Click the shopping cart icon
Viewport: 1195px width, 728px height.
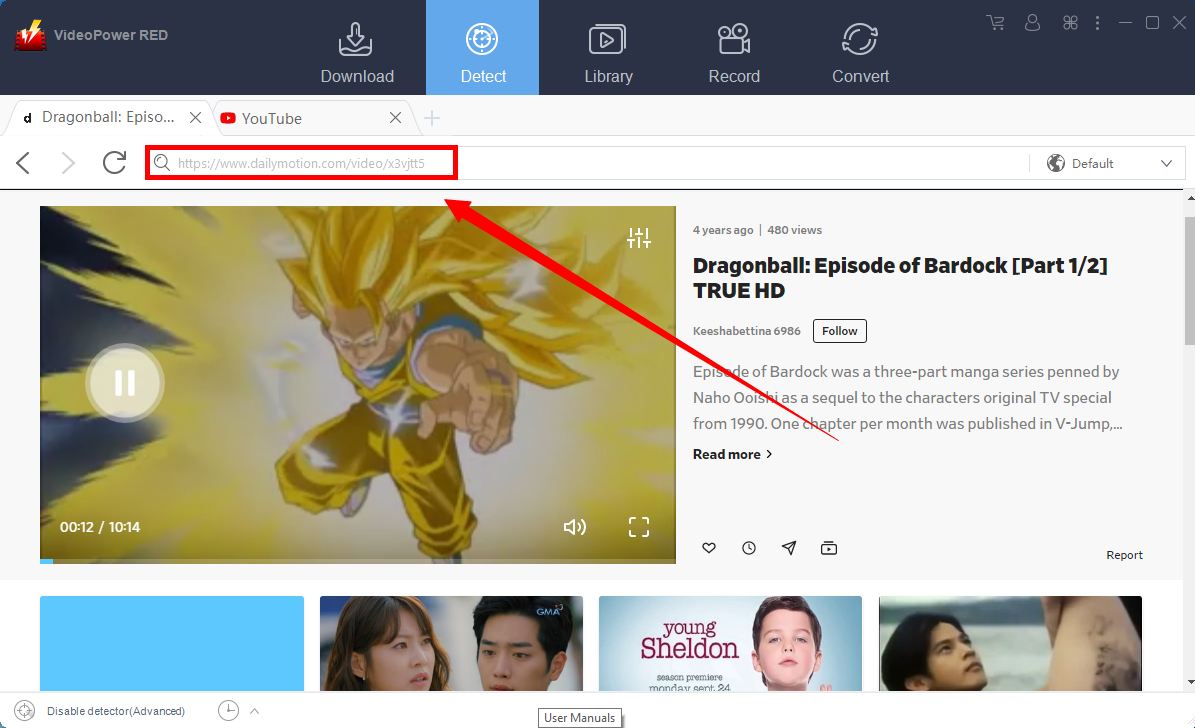pyautogui.click(x=995, y=23)
